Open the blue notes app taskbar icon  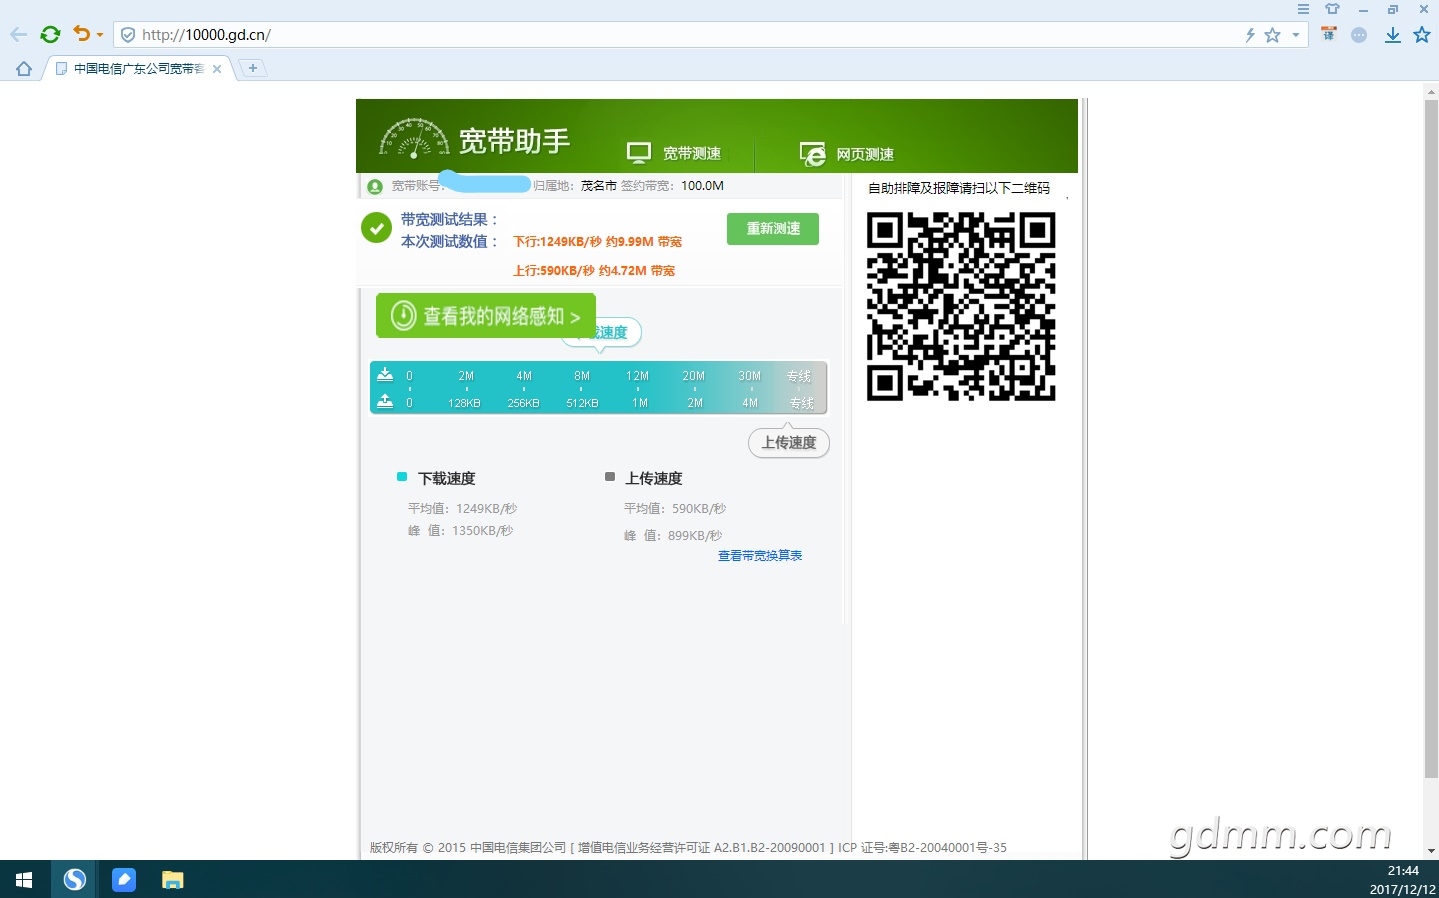click(x=124, y=880)
